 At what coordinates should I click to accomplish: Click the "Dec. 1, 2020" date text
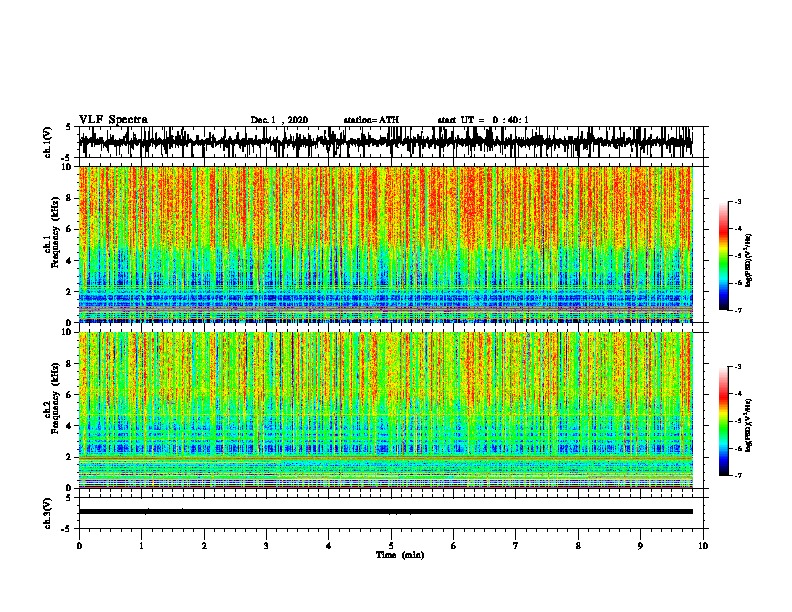(x=279, y=120)
